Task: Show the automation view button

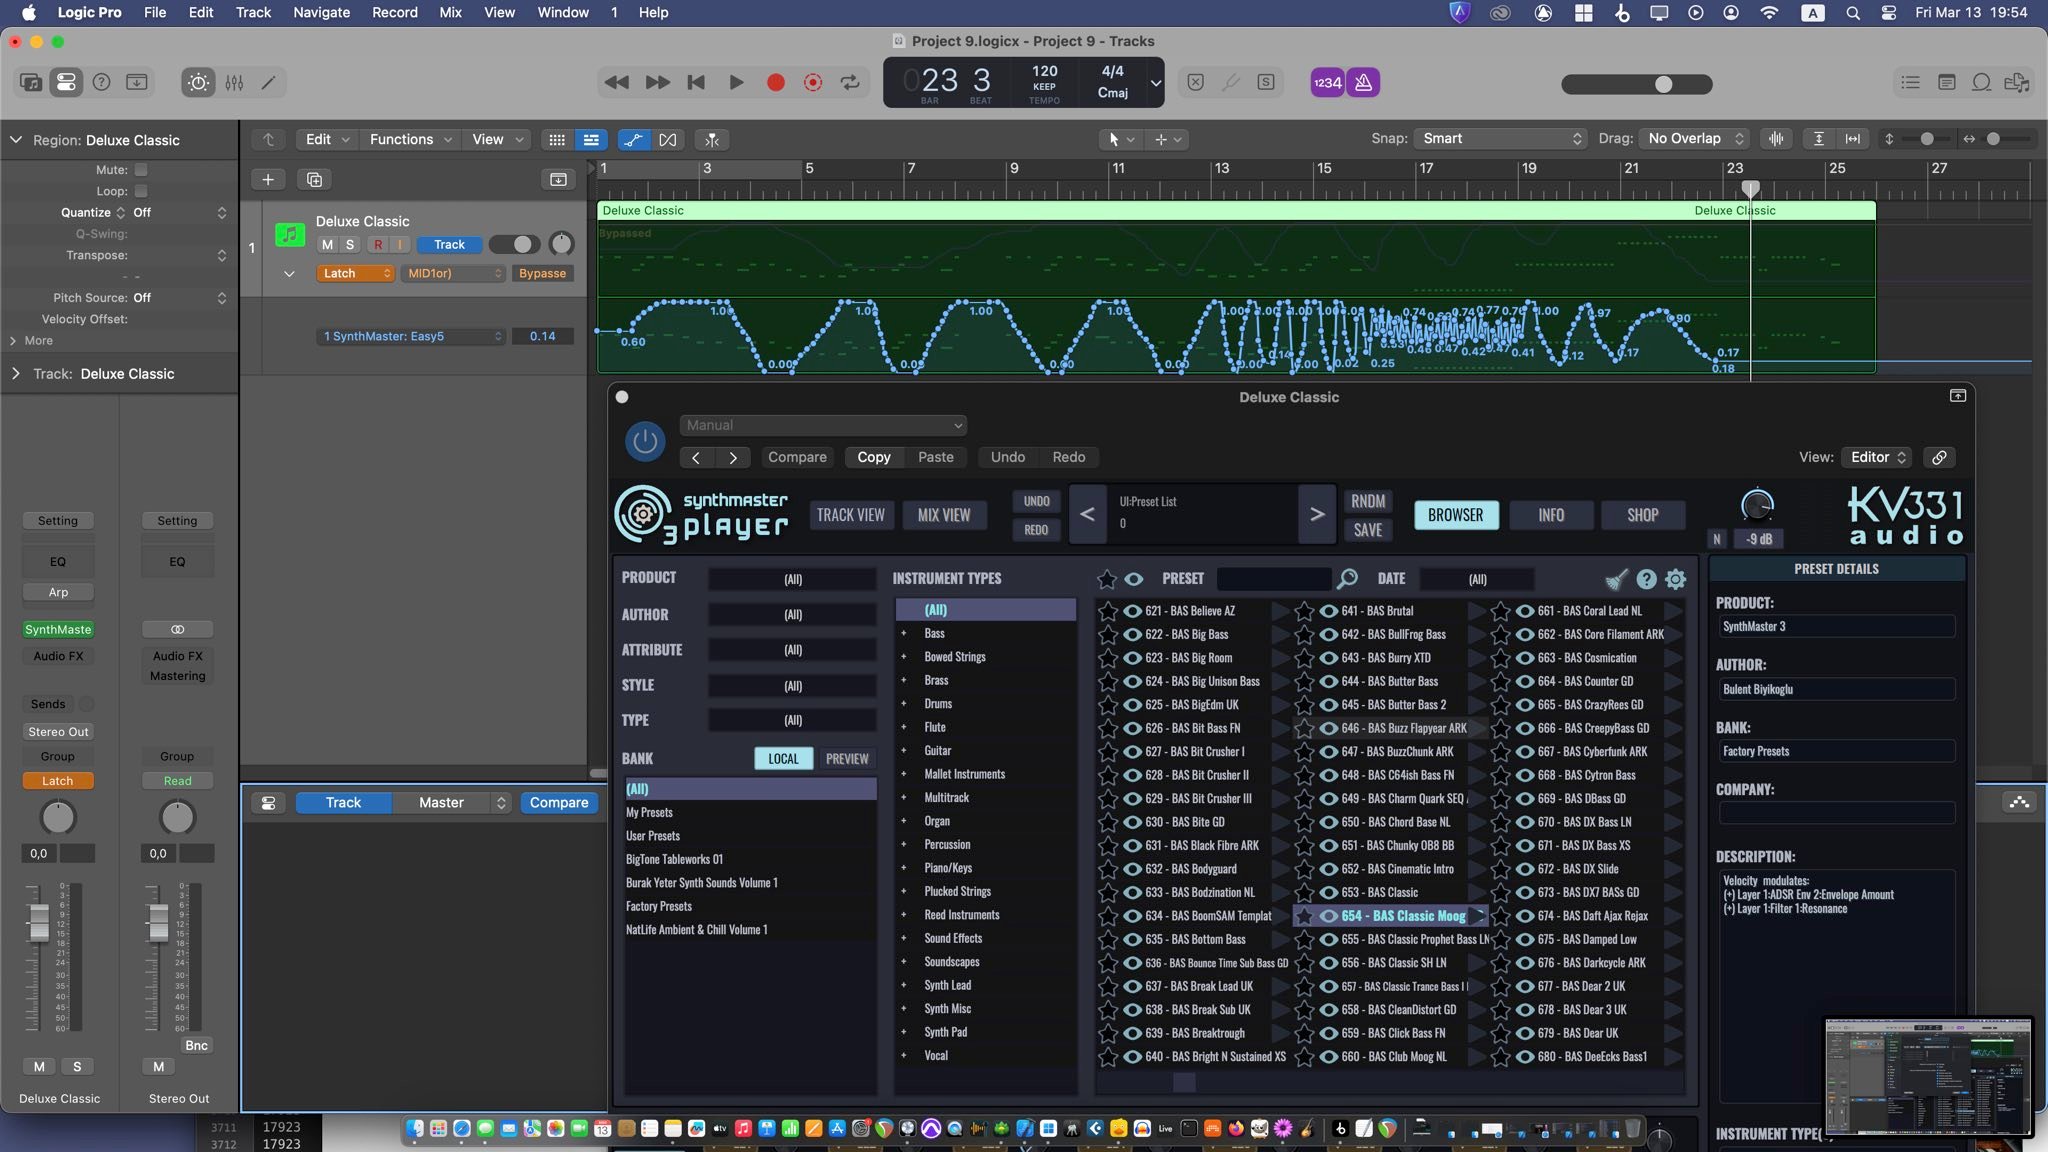Action: point(633,140)
